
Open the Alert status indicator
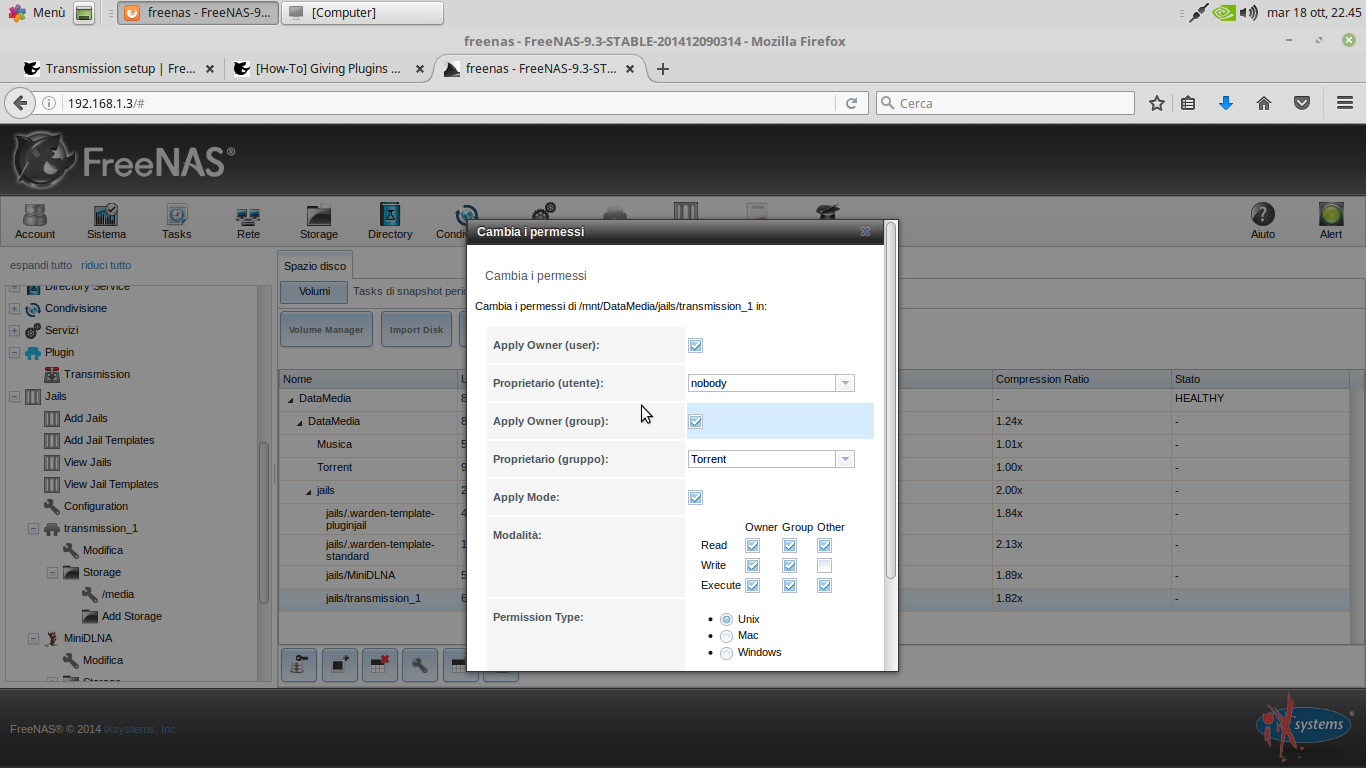pos(1331,220)
